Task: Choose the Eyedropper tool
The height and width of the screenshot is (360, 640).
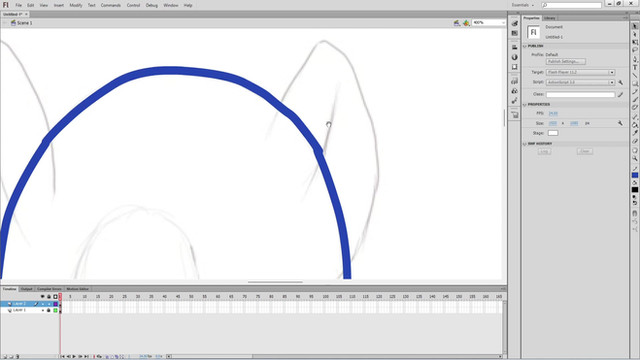Action: coord(635,133)
